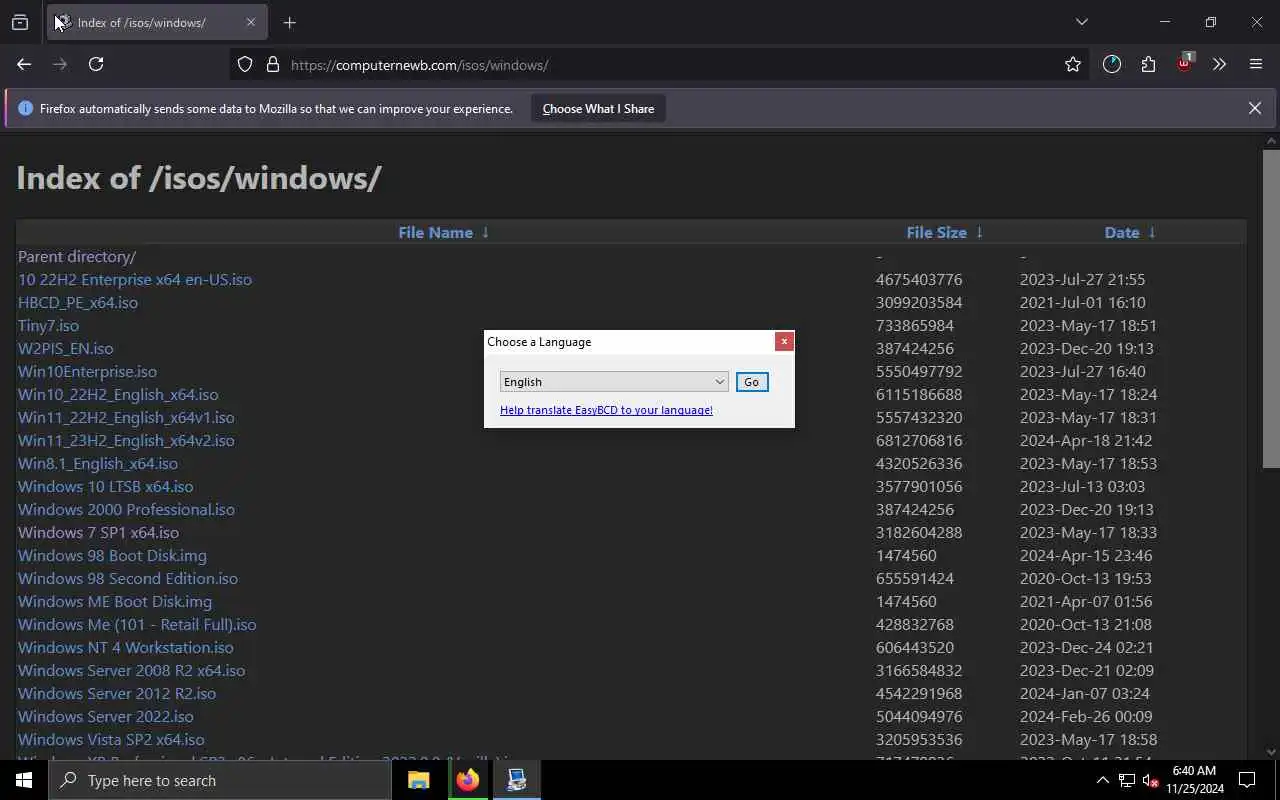The width and height of the screenshot is (1280, 800).
Task: Download Windows Server 2012 R2.iso
Action: [117, 693]
